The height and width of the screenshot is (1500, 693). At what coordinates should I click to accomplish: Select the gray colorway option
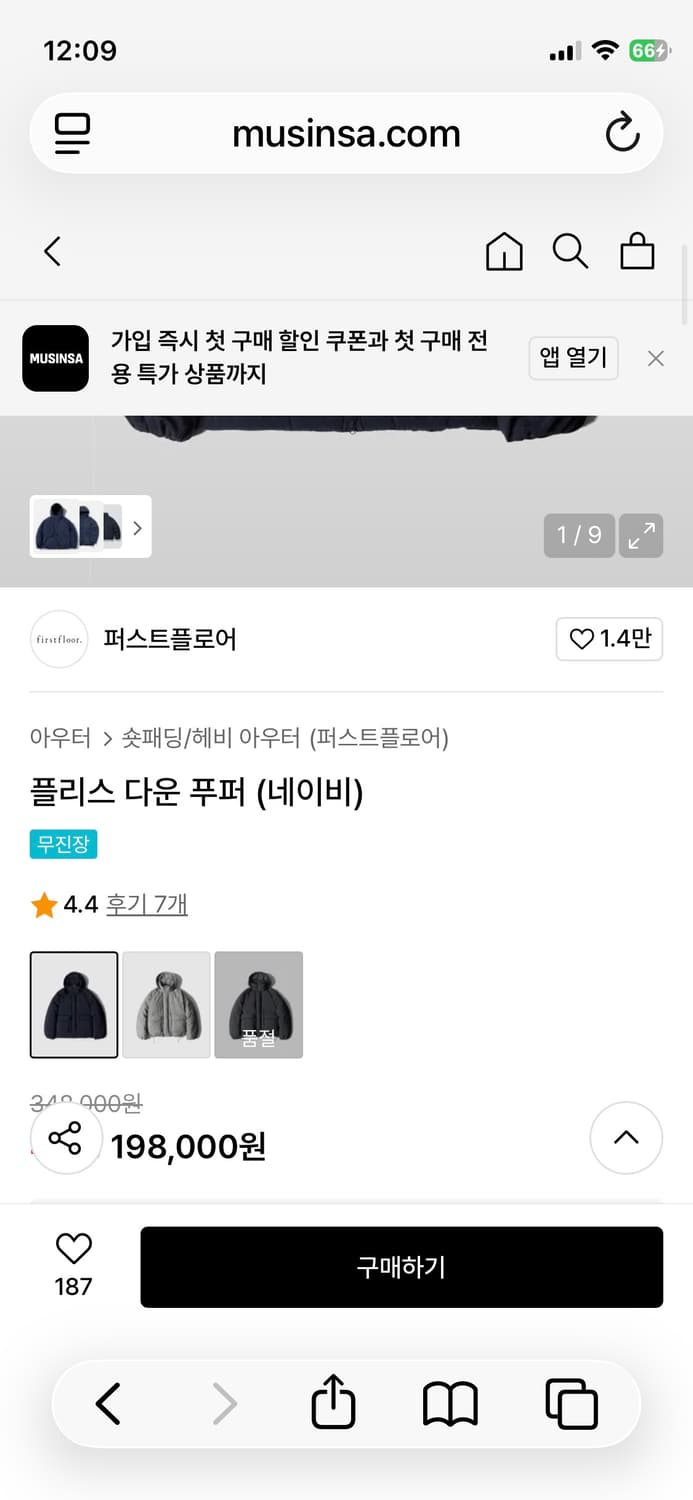point(166,1004)
